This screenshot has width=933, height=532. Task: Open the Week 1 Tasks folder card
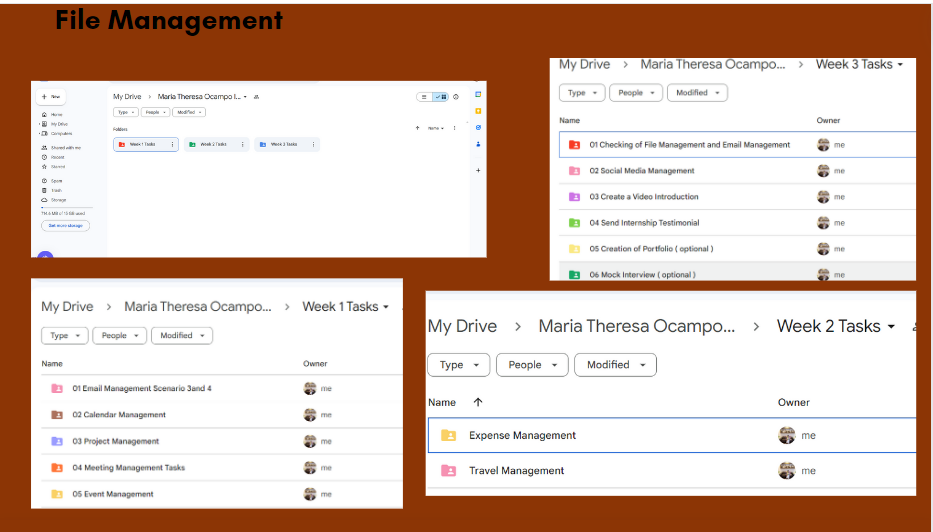[146, 145]
